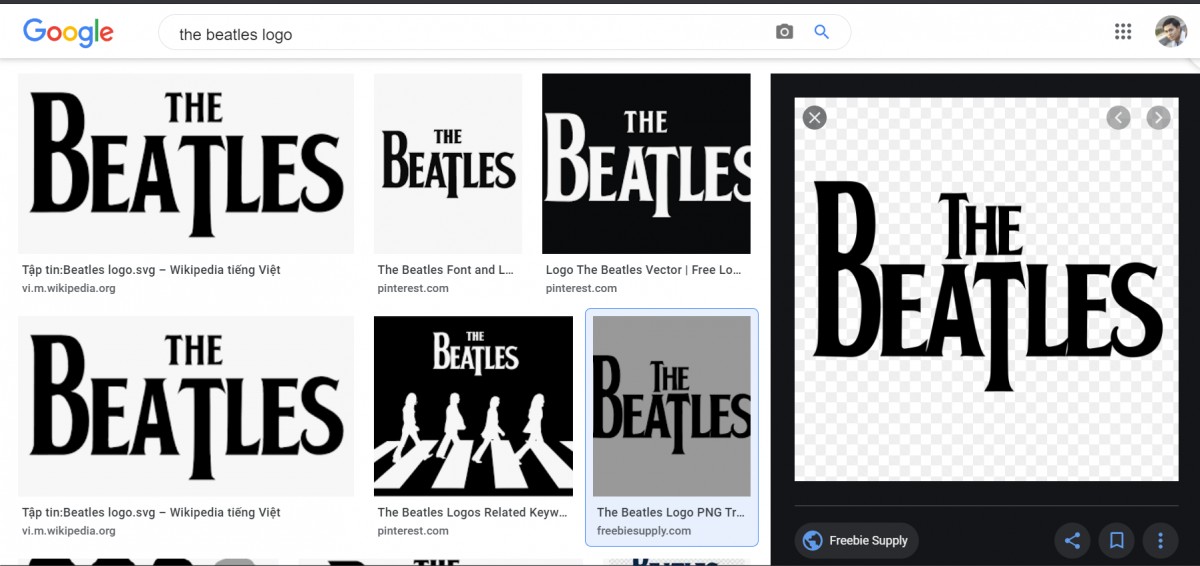Close the image preview panel
This screenshot has height=566, width=1200.
coord(815,118)
